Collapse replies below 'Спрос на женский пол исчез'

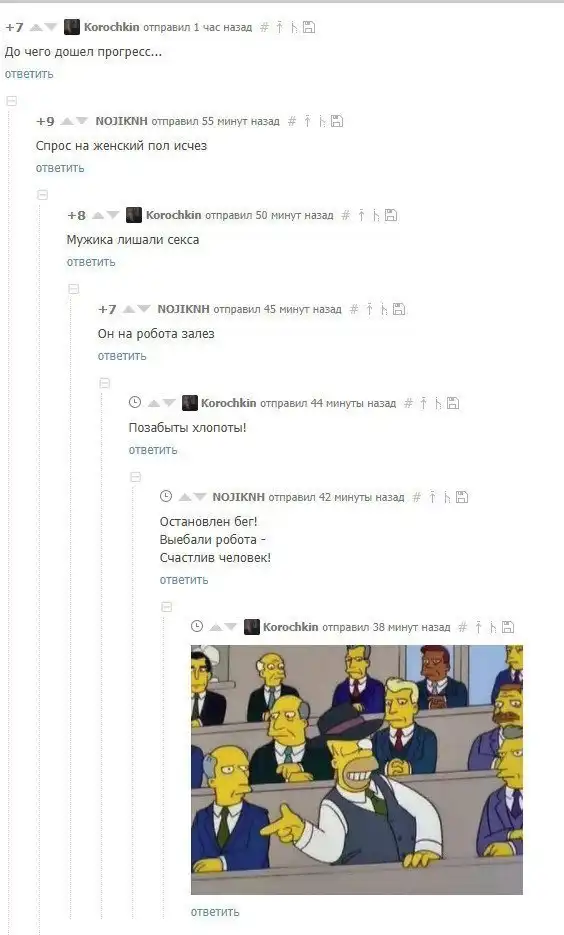42,195
